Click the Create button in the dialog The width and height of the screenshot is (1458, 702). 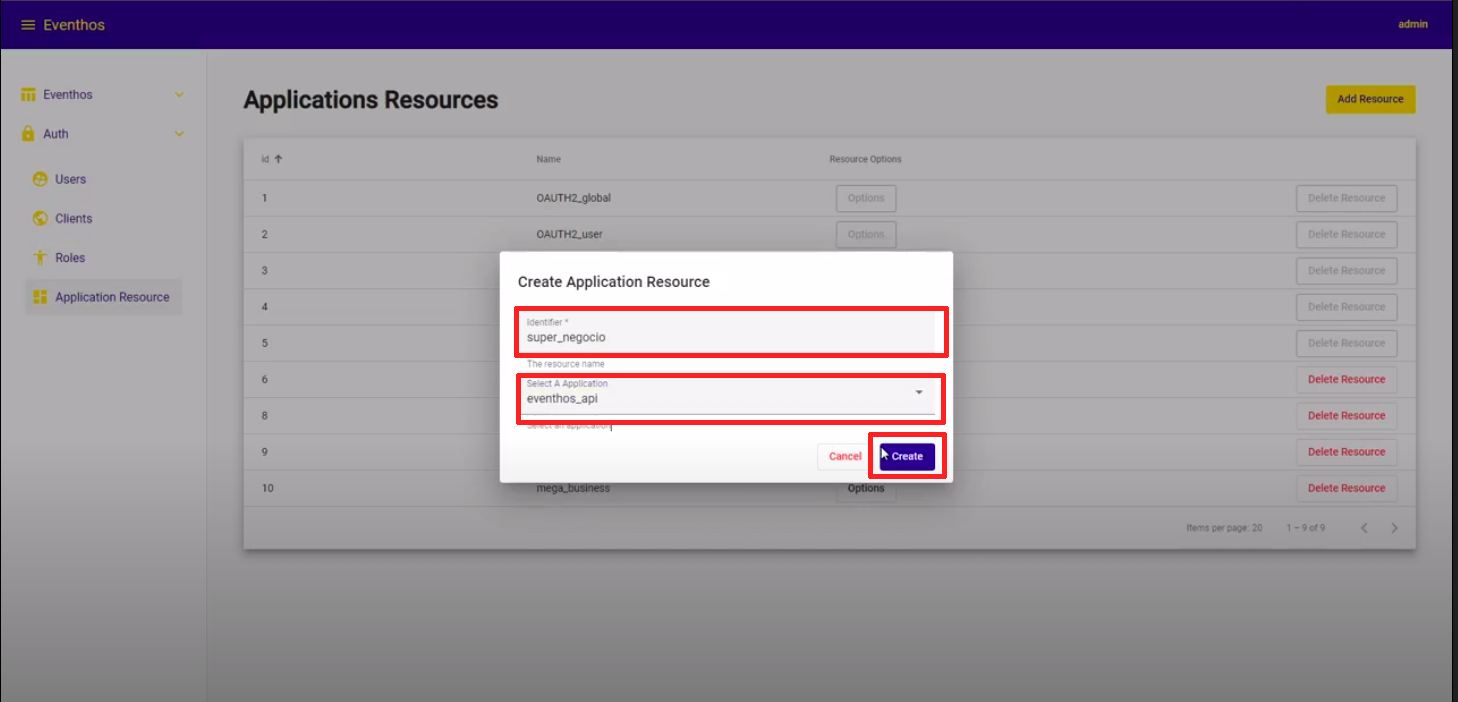tap(906, 456)
